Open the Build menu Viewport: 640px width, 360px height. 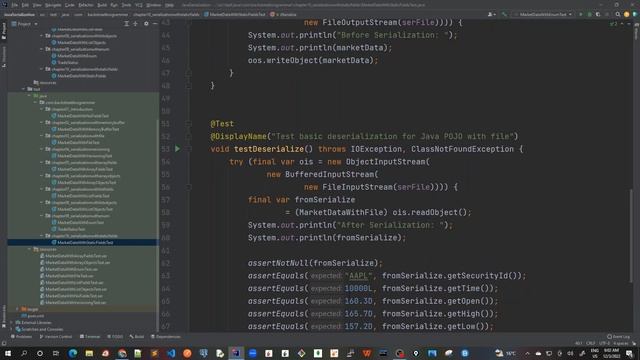(102, 5)
